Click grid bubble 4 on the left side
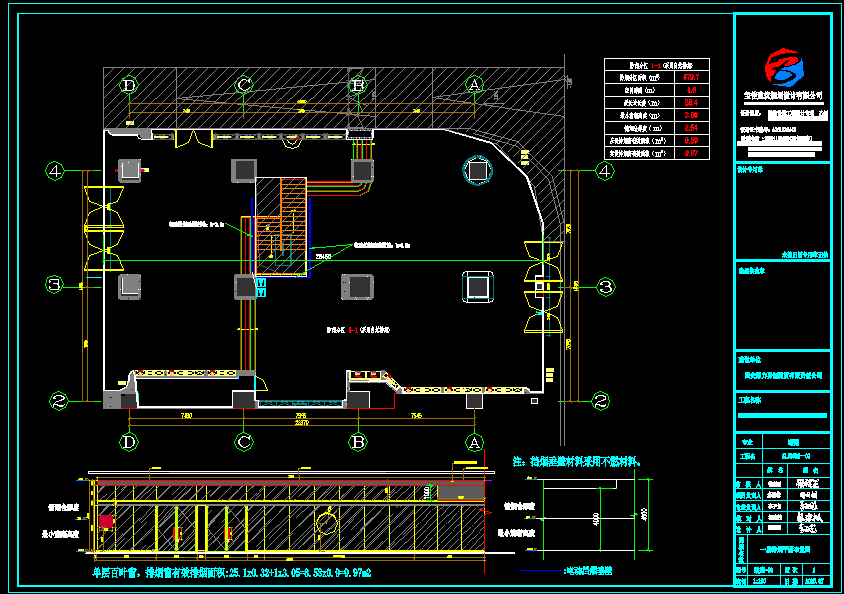This screenshot has height=594, width=844. [x=55, y=171]
